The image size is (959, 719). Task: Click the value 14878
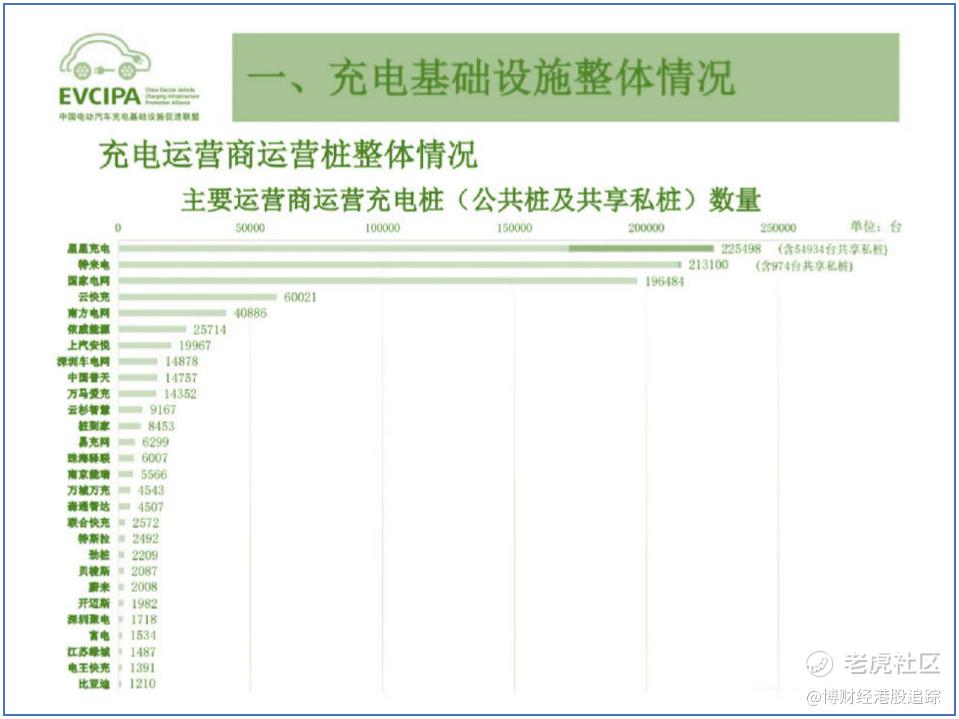pyautogui.click(x=182, y=361)
